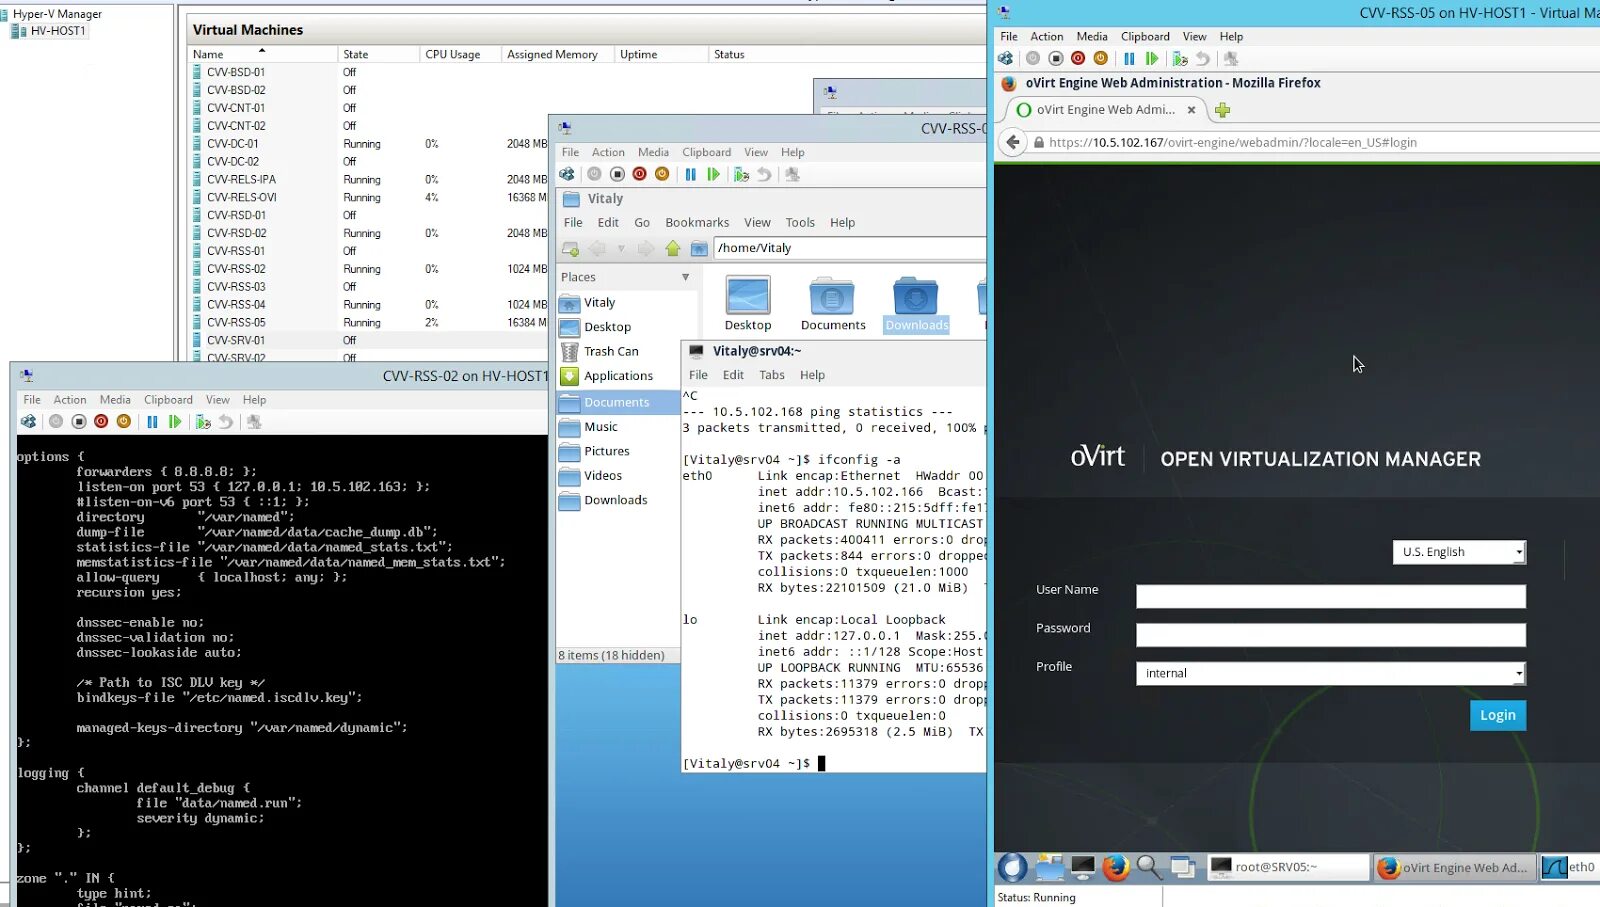Pause the CVV-RSS-05 virtual machine
The width and height of the screenshot is (1600, 907).
1129,59
